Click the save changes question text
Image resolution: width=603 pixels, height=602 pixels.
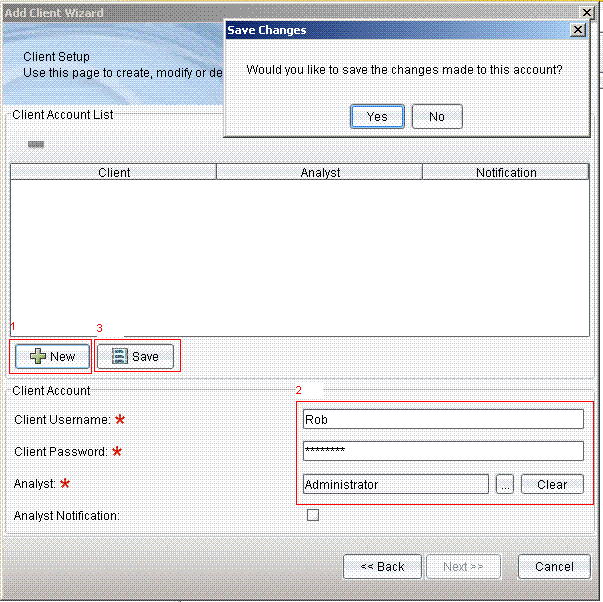pyautogui.click(x=404, y=70)
